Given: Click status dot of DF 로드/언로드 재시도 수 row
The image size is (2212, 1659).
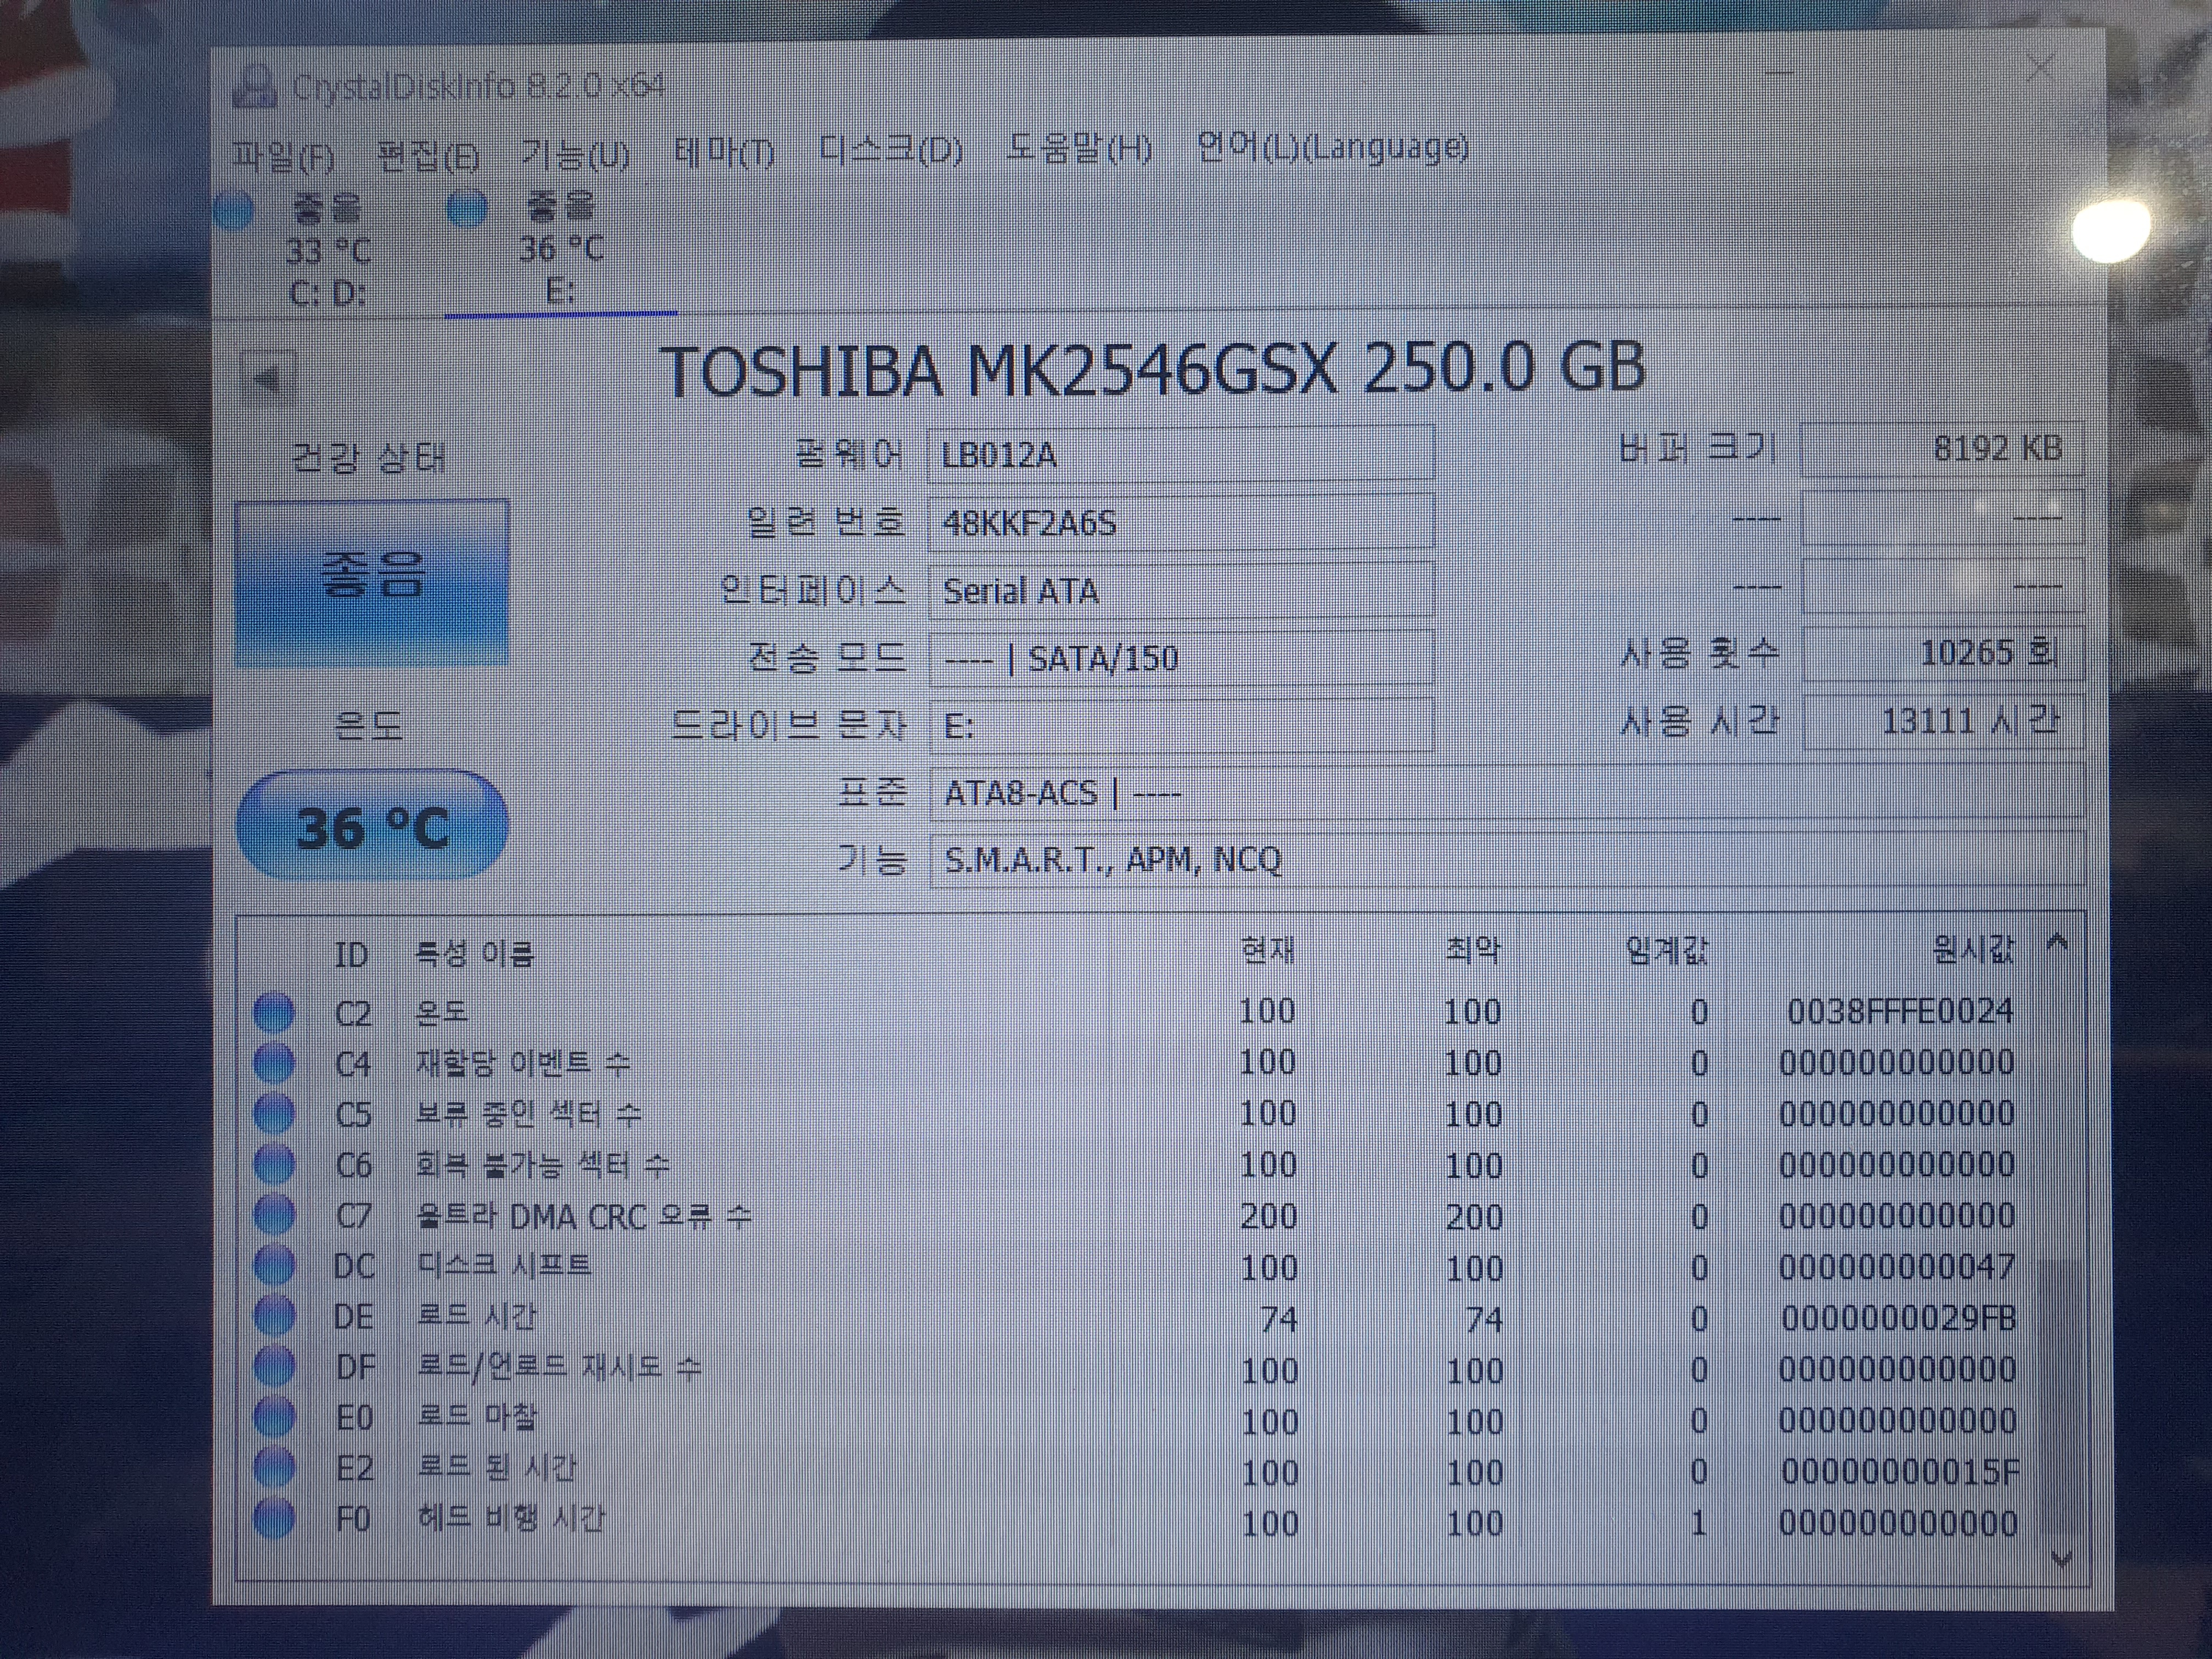Looking at the screenshot, I should pos(274,1366).
